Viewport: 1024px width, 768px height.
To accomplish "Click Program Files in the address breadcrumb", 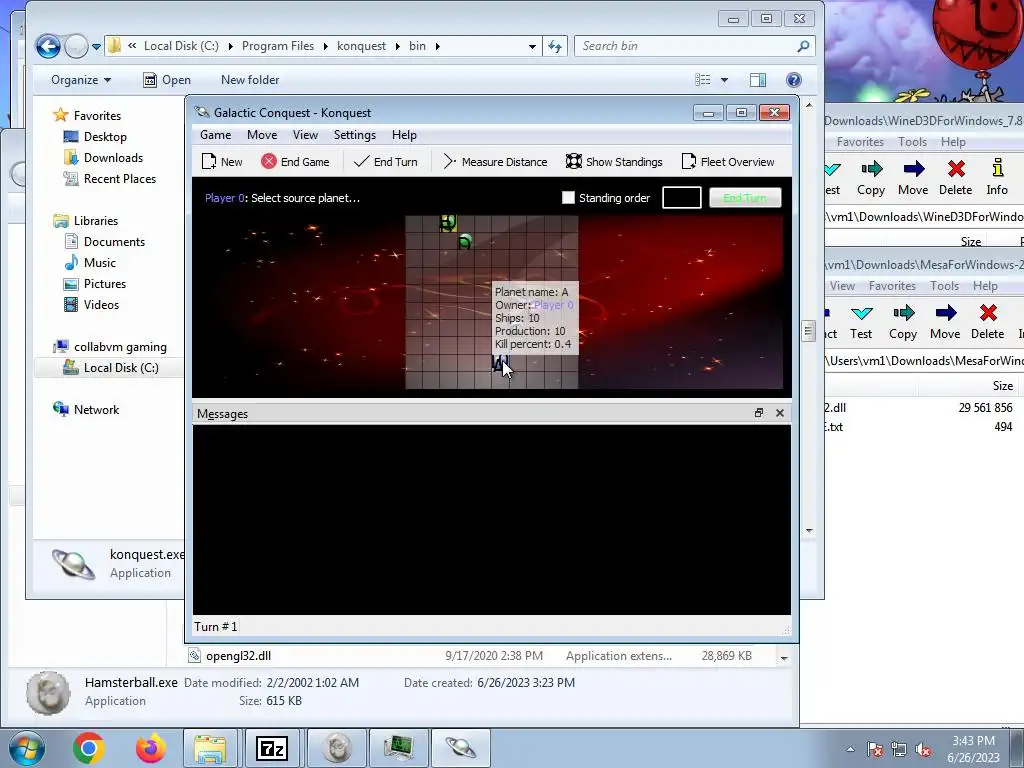I will tap(278, 46).
